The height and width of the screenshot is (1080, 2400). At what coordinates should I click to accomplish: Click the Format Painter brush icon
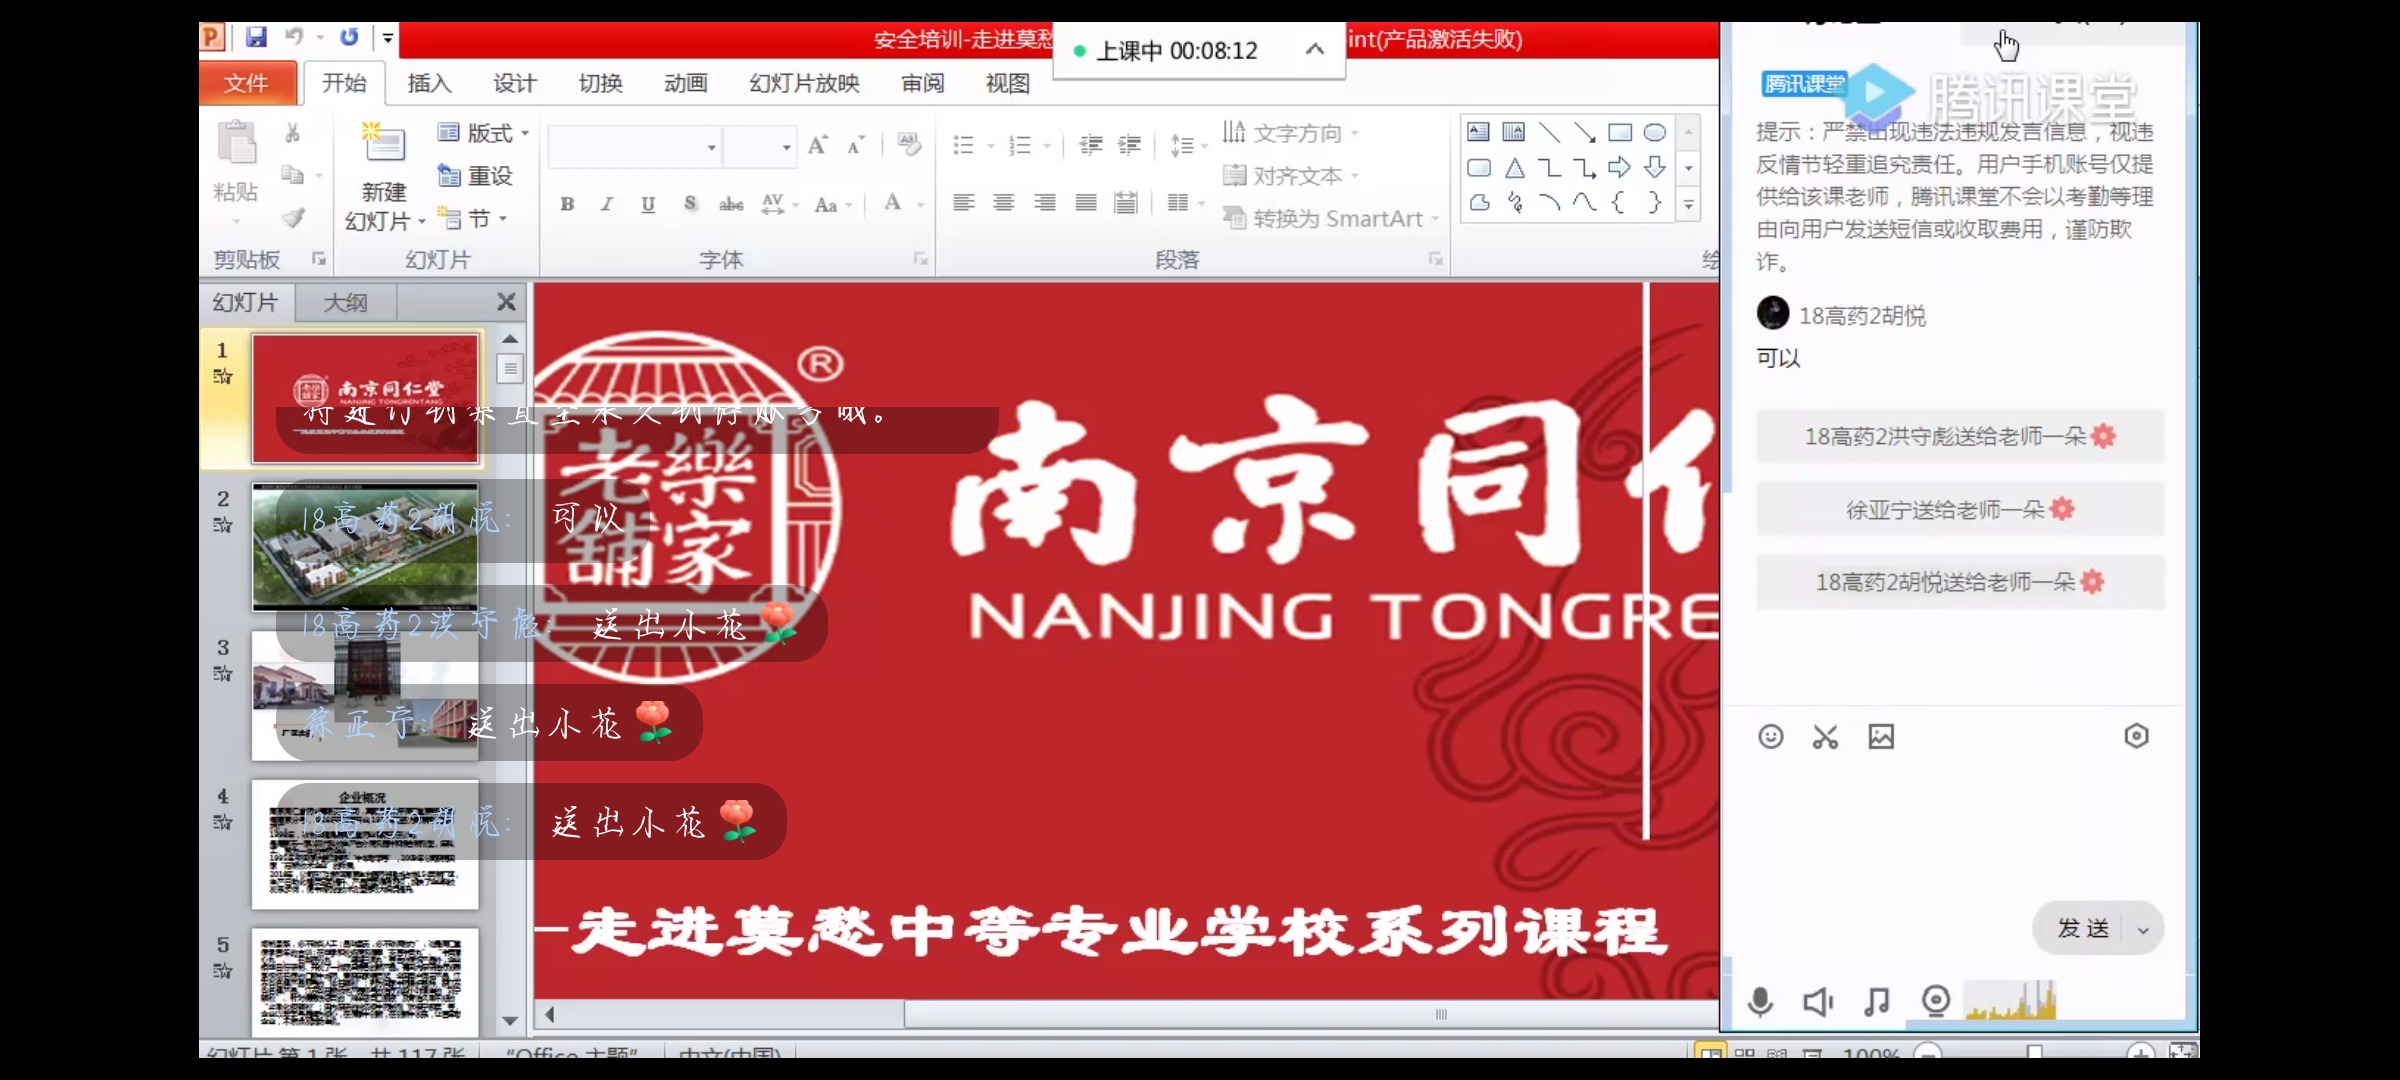pos(292,217)
